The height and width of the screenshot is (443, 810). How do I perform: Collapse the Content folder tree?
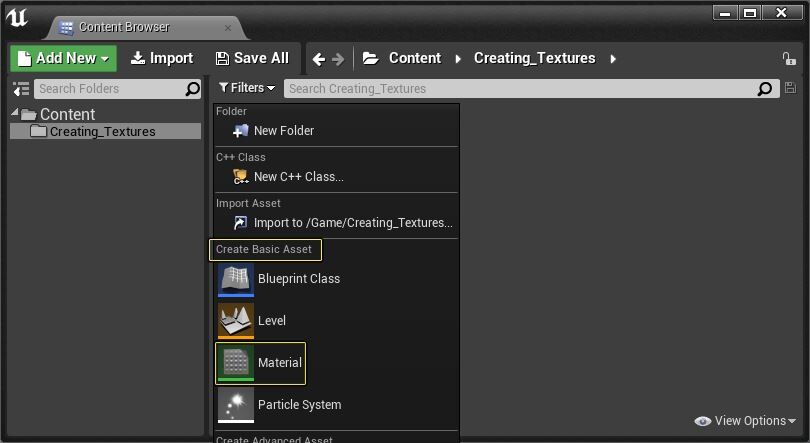[15, 113]
